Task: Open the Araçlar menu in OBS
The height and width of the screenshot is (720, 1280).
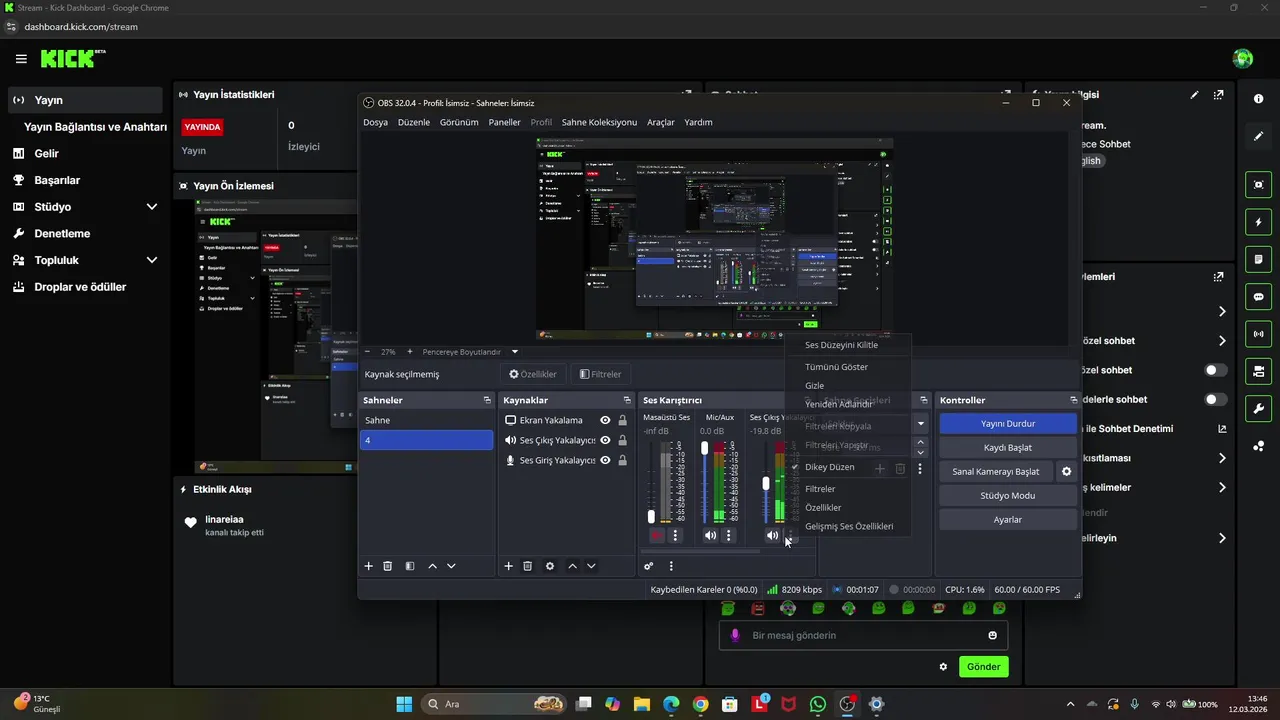Action: [x=661, y=122]
